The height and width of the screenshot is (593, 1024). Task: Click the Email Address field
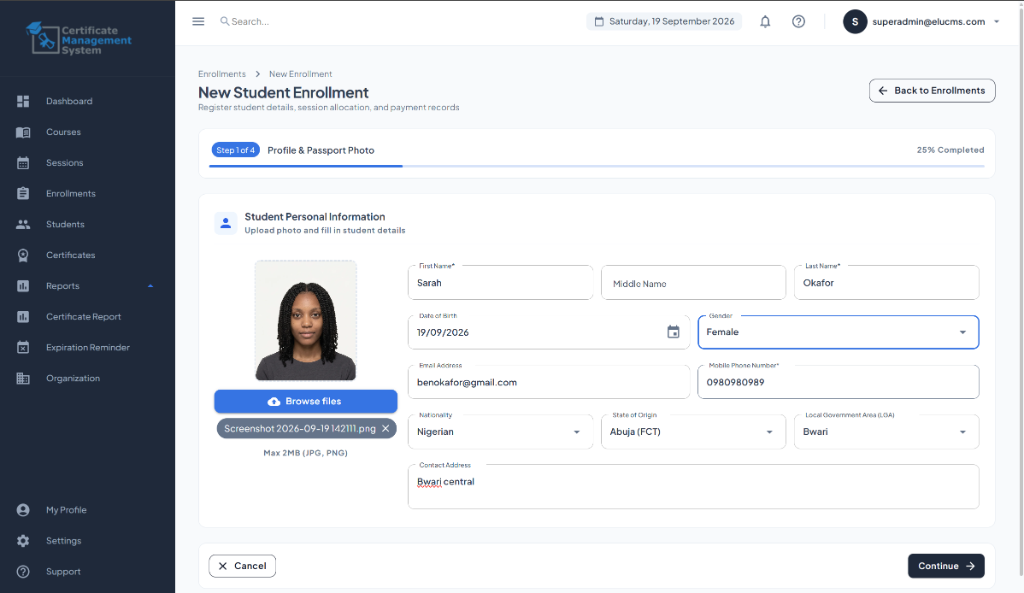click(x=549, y=382)
